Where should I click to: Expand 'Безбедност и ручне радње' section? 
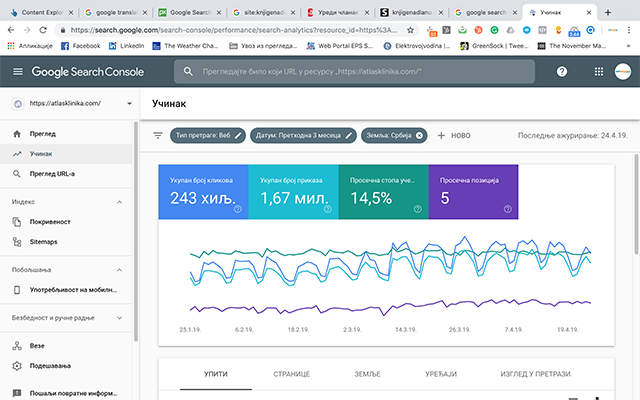click(x=120, y=318)
